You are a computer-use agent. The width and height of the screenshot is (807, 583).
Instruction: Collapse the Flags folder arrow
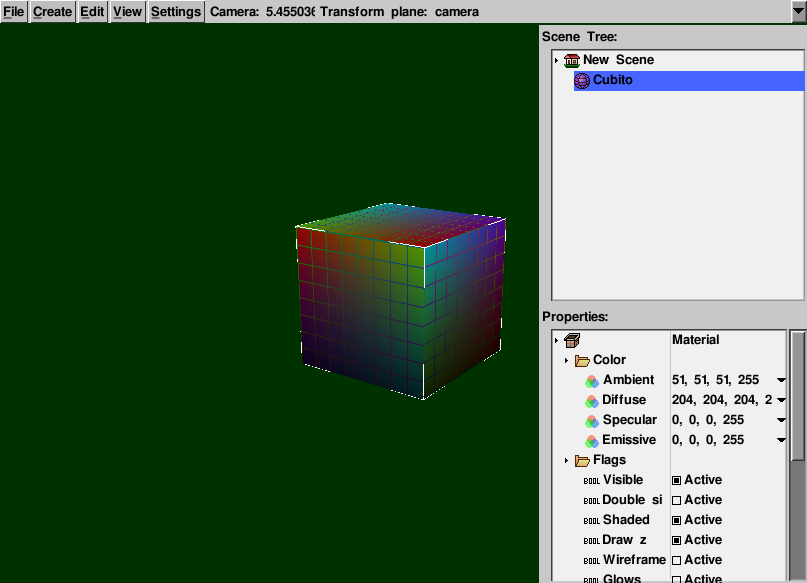(x=566, y=460)
